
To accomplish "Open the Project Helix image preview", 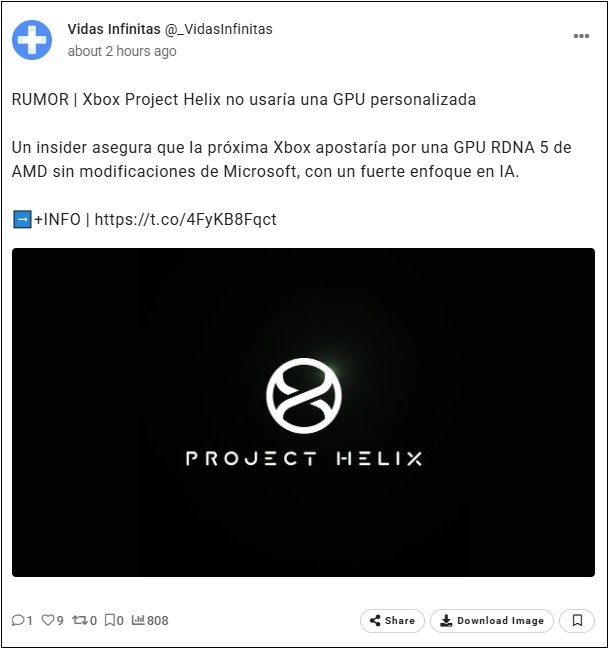I will tap(303, 412).
